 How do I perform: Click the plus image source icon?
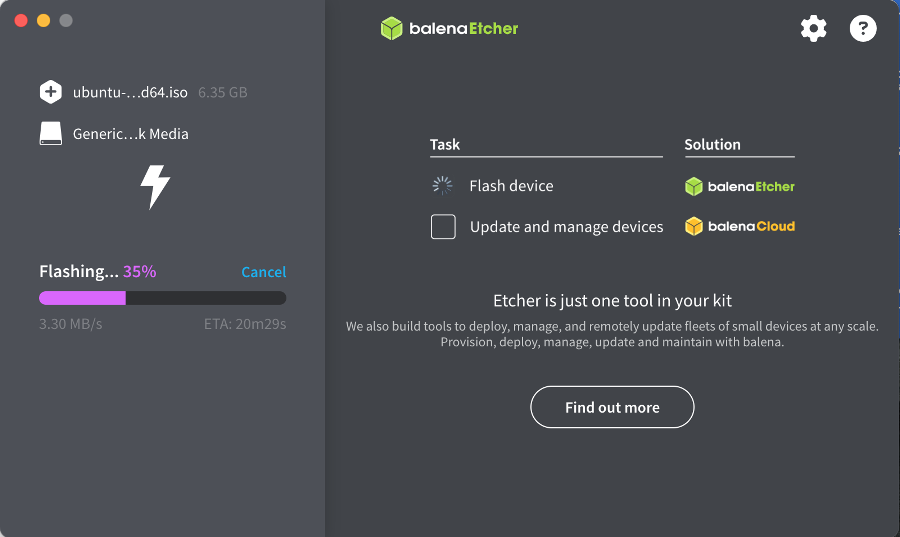click(x=51, y=92)
